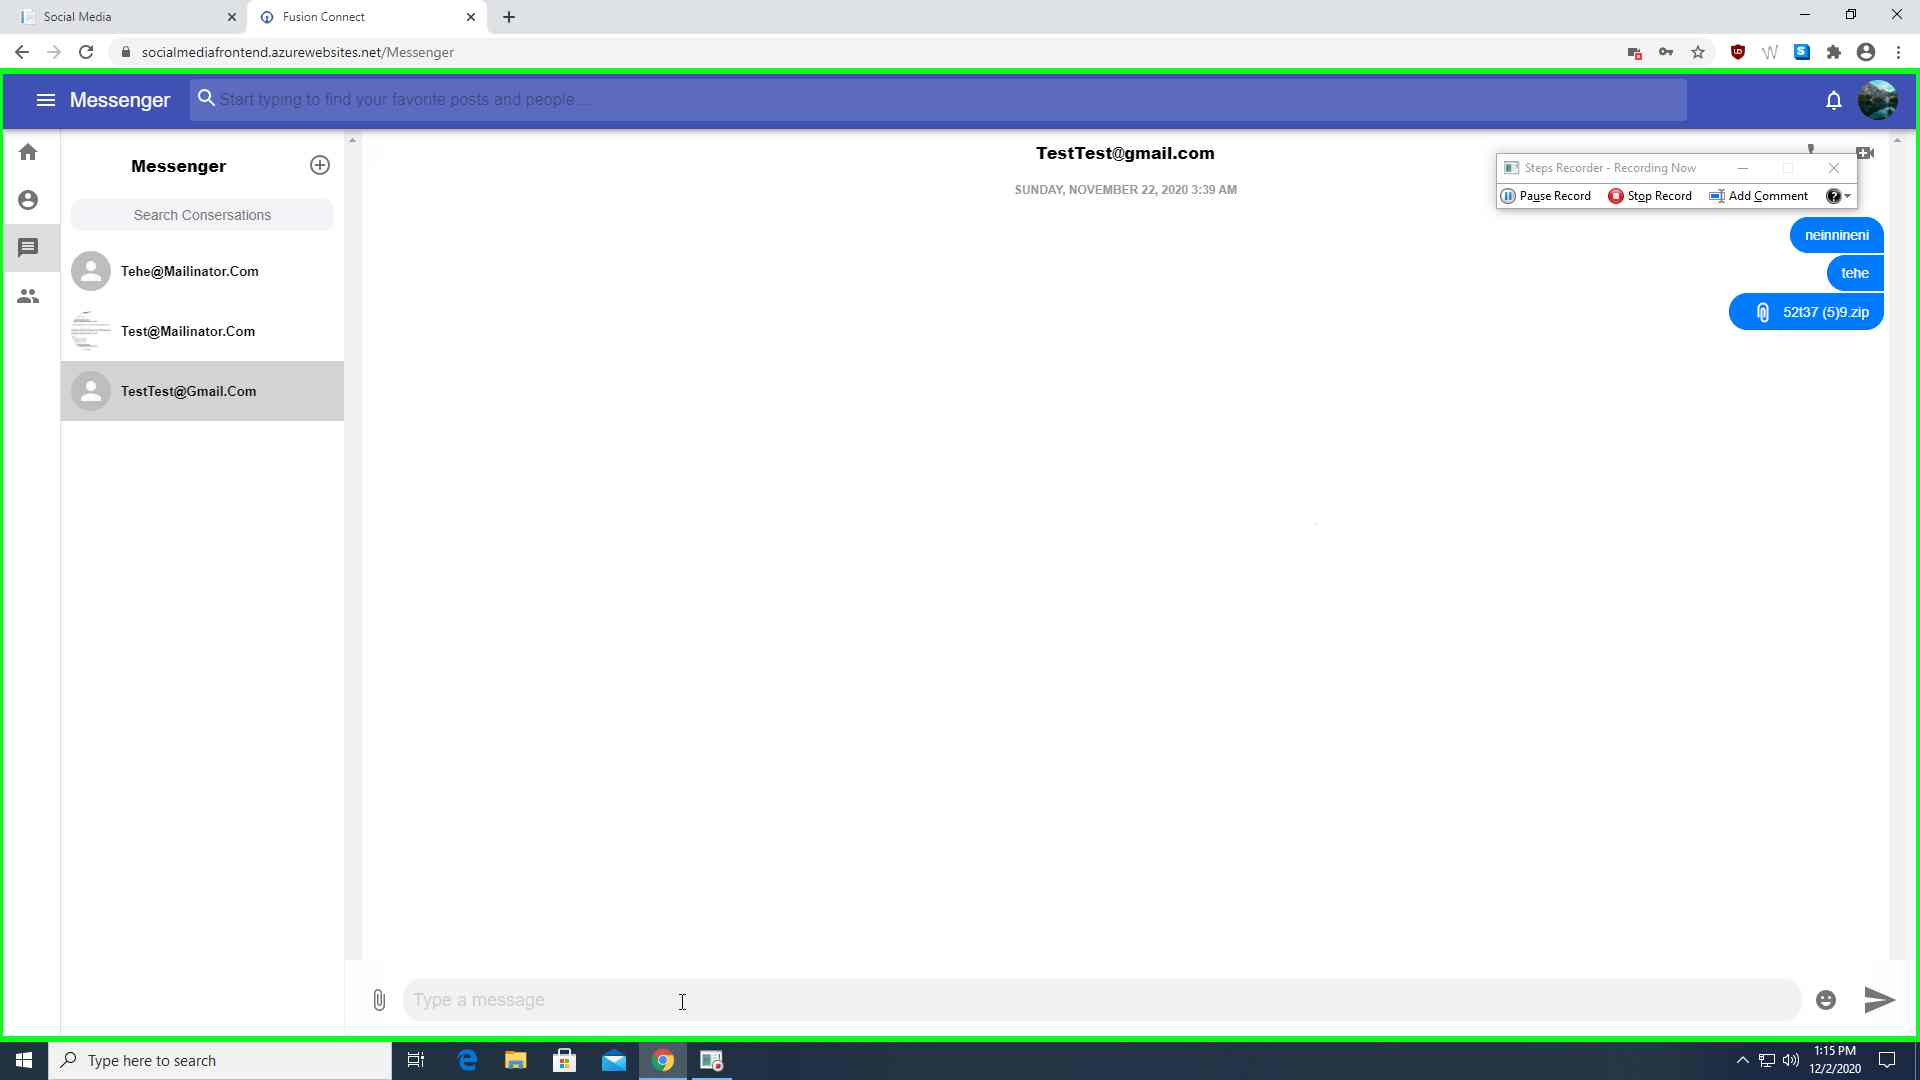1920x1080 pixels.
Task: Open the profile page sidebar icon
Action: click(x=28, y=200)
